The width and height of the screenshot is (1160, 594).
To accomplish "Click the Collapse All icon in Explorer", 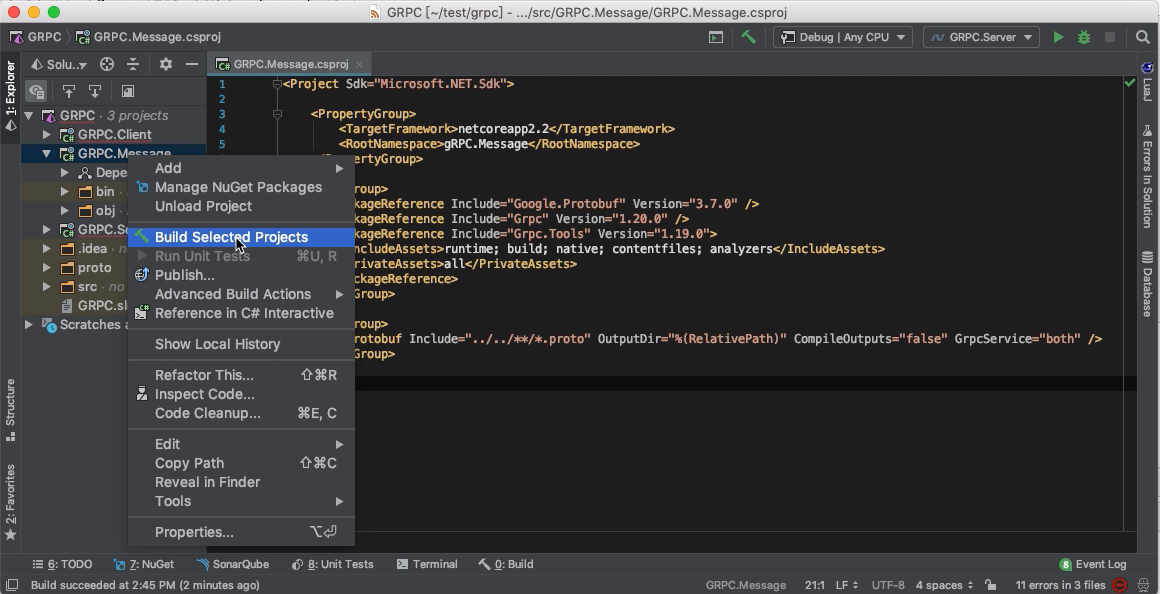I will [133, 64].
